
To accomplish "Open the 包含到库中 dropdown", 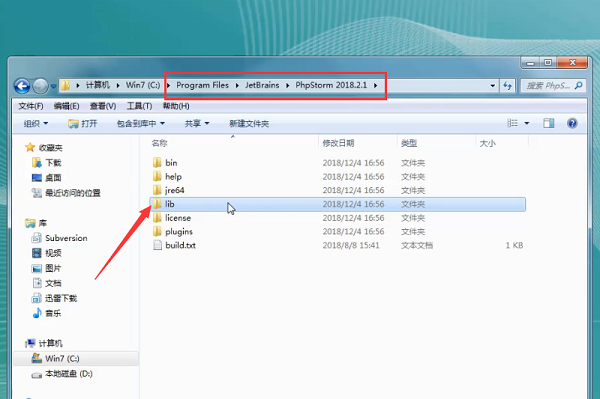I will pos(140,124).
